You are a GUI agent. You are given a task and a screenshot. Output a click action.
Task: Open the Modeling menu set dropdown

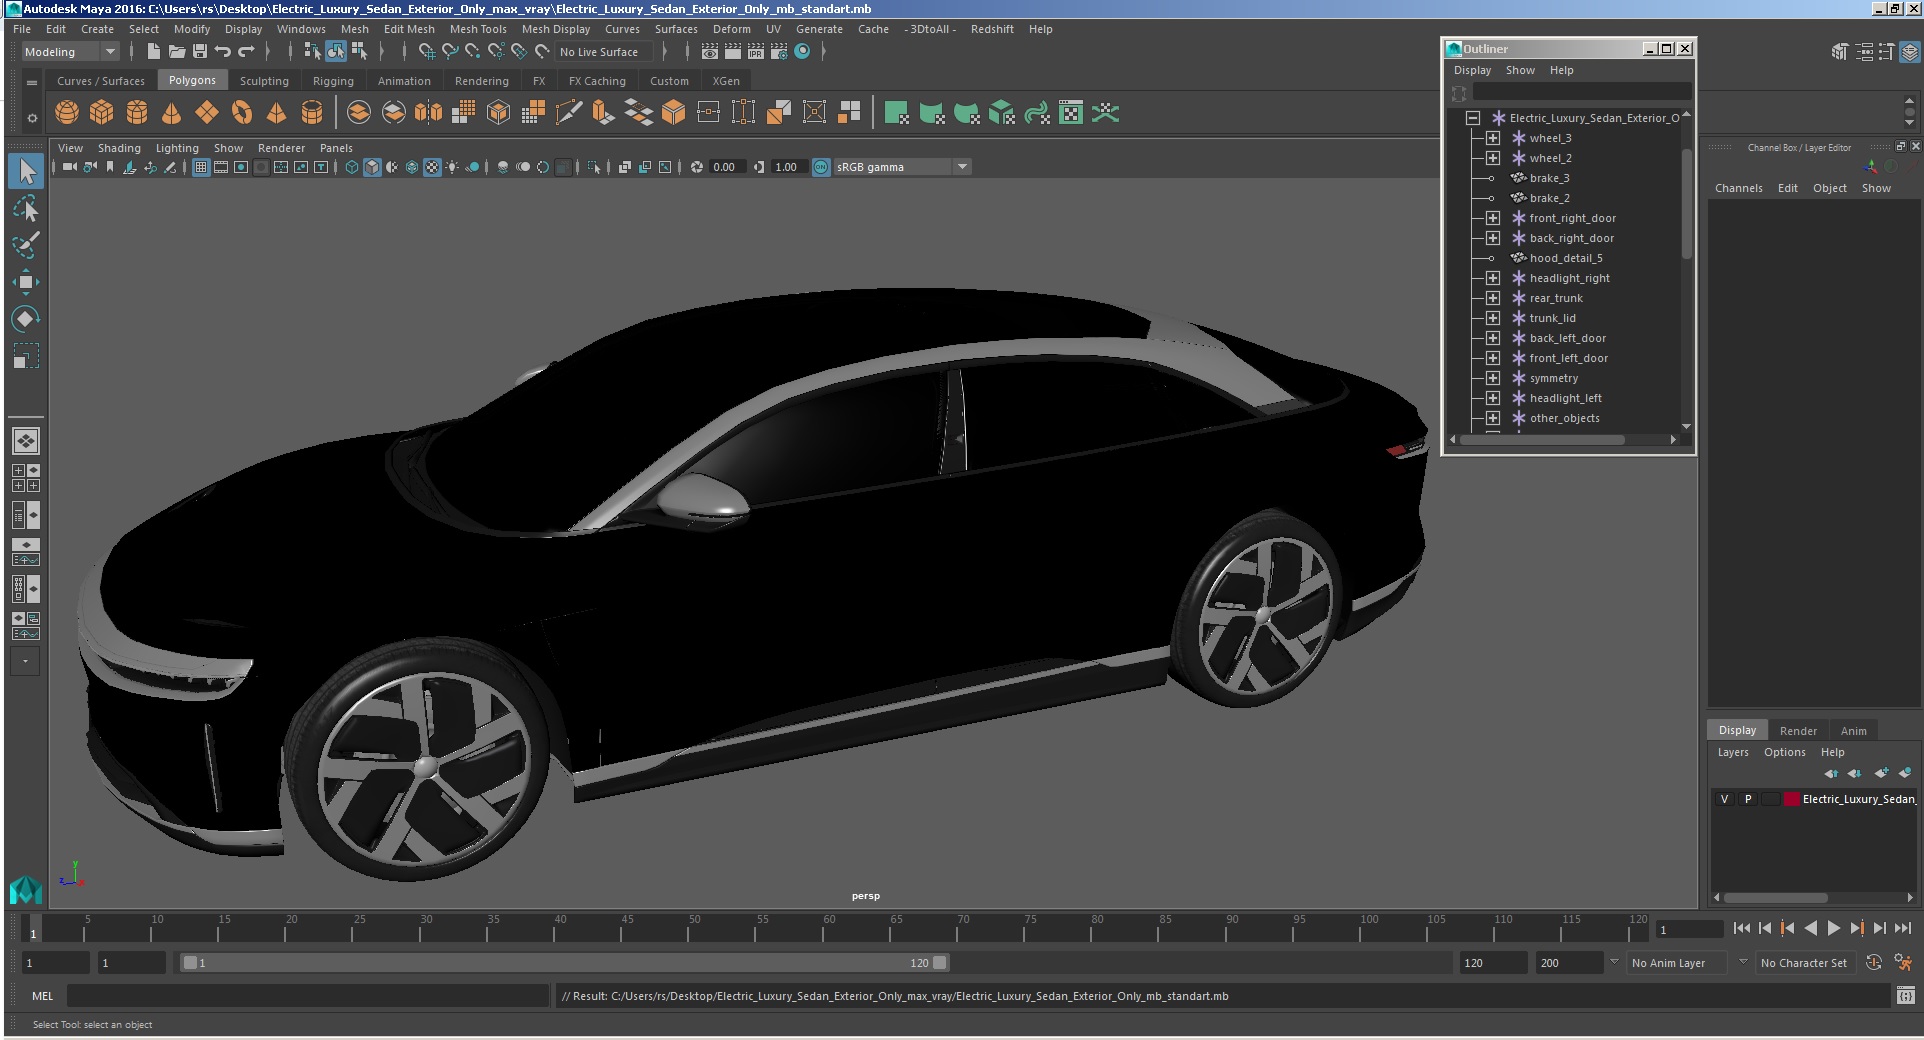pyautogui.click(x=70, y=52)
